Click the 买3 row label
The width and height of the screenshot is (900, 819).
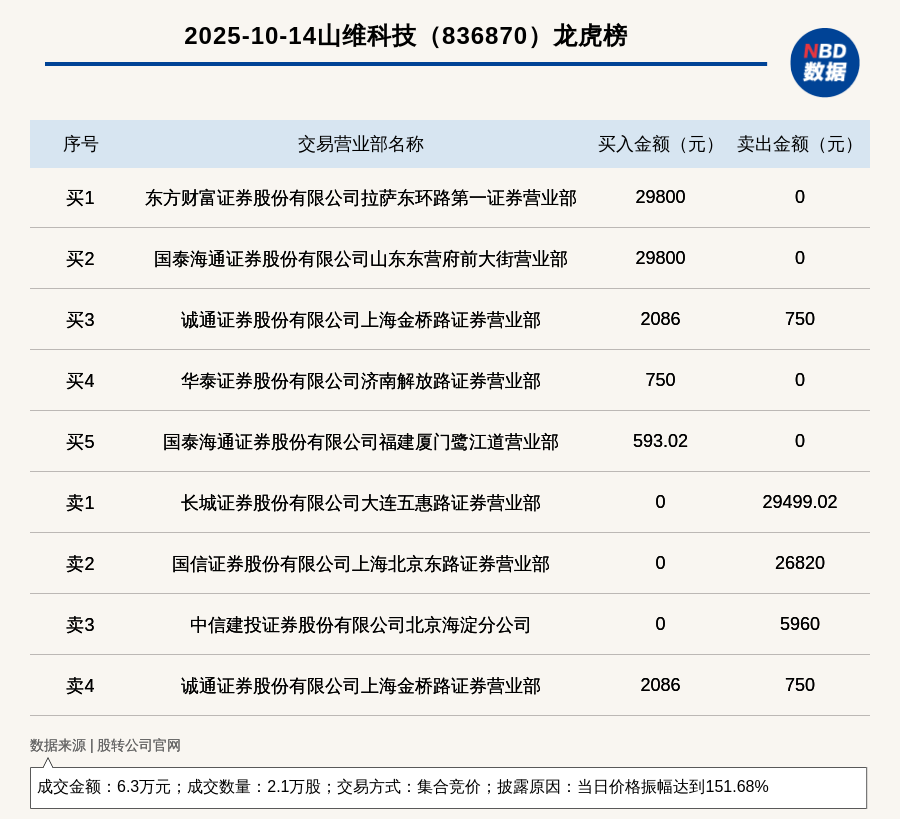click(80, 320)
